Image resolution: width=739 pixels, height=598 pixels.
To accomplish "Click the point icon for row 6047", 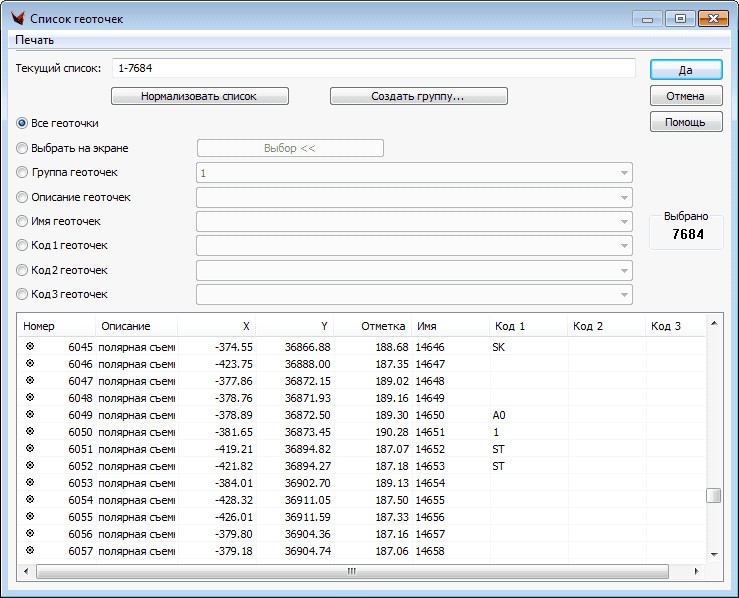I will (29, 380).
